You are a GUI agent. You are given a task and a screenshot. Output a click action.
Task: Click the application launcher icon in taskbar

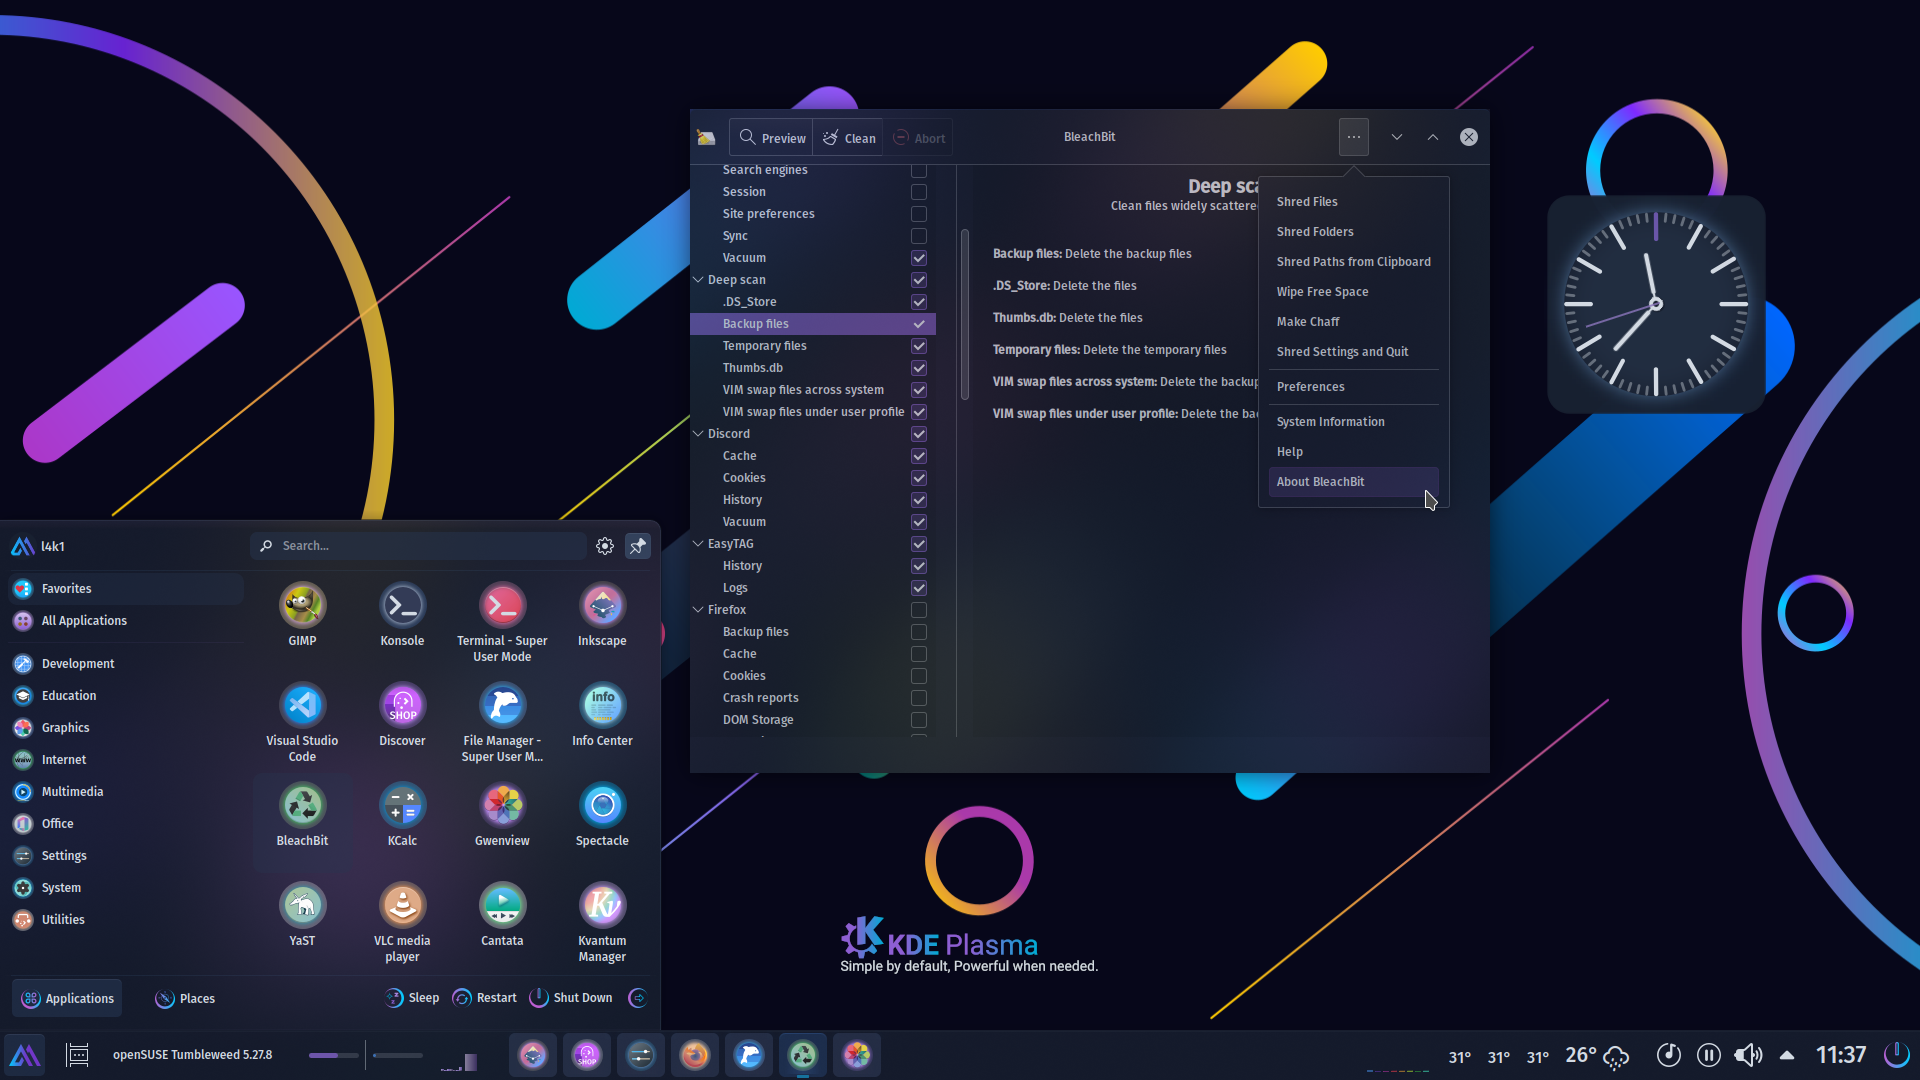[25, 1055]
